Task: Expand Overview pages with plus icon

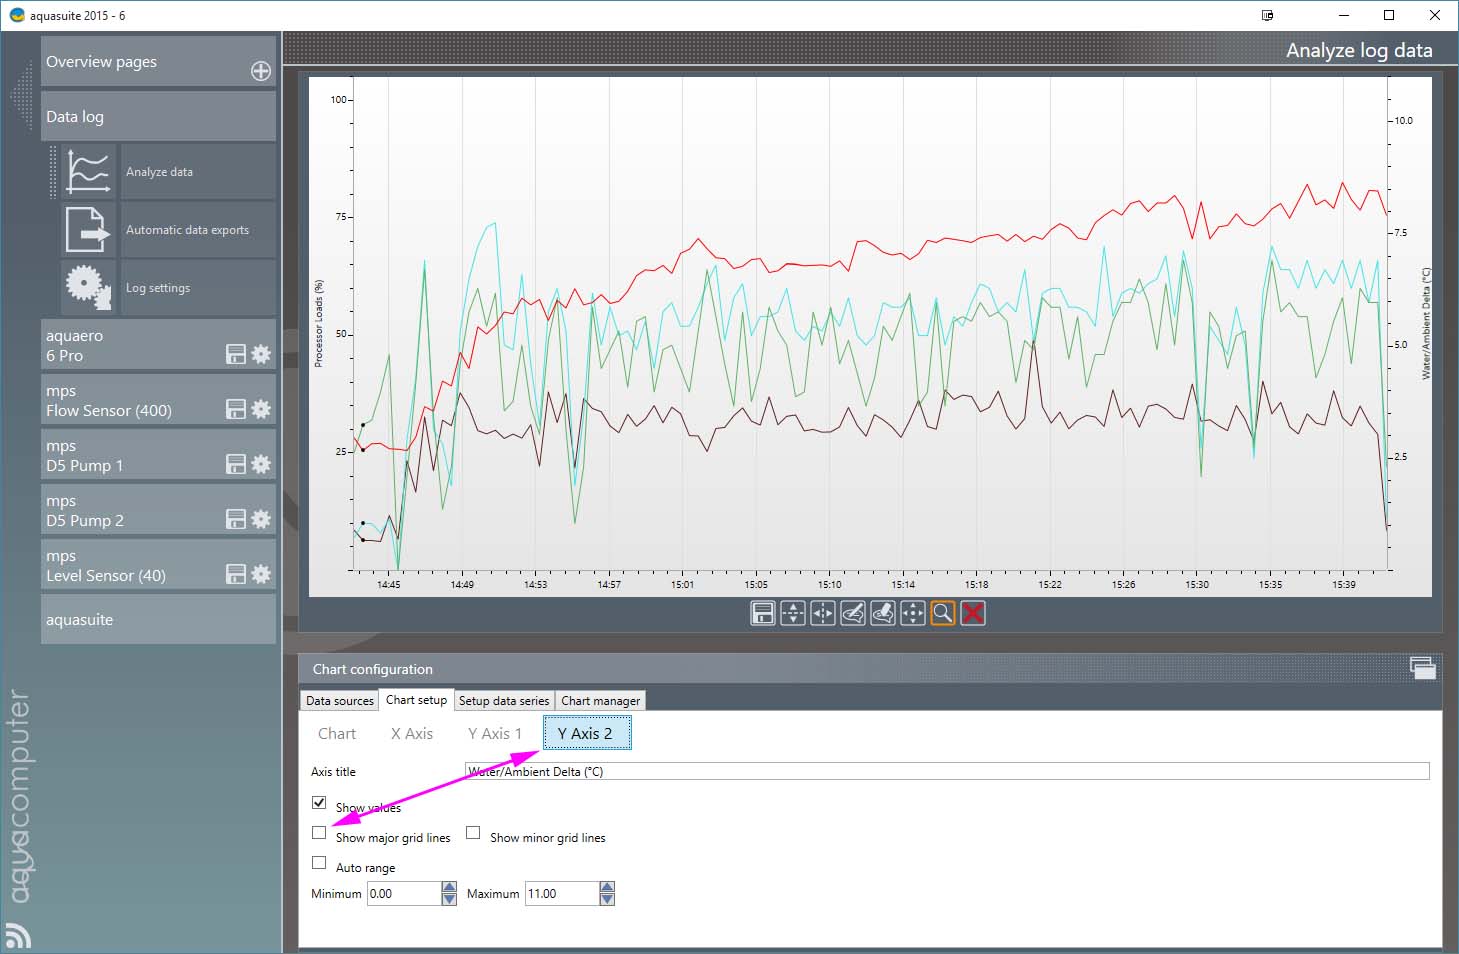Action: point(261,71)
